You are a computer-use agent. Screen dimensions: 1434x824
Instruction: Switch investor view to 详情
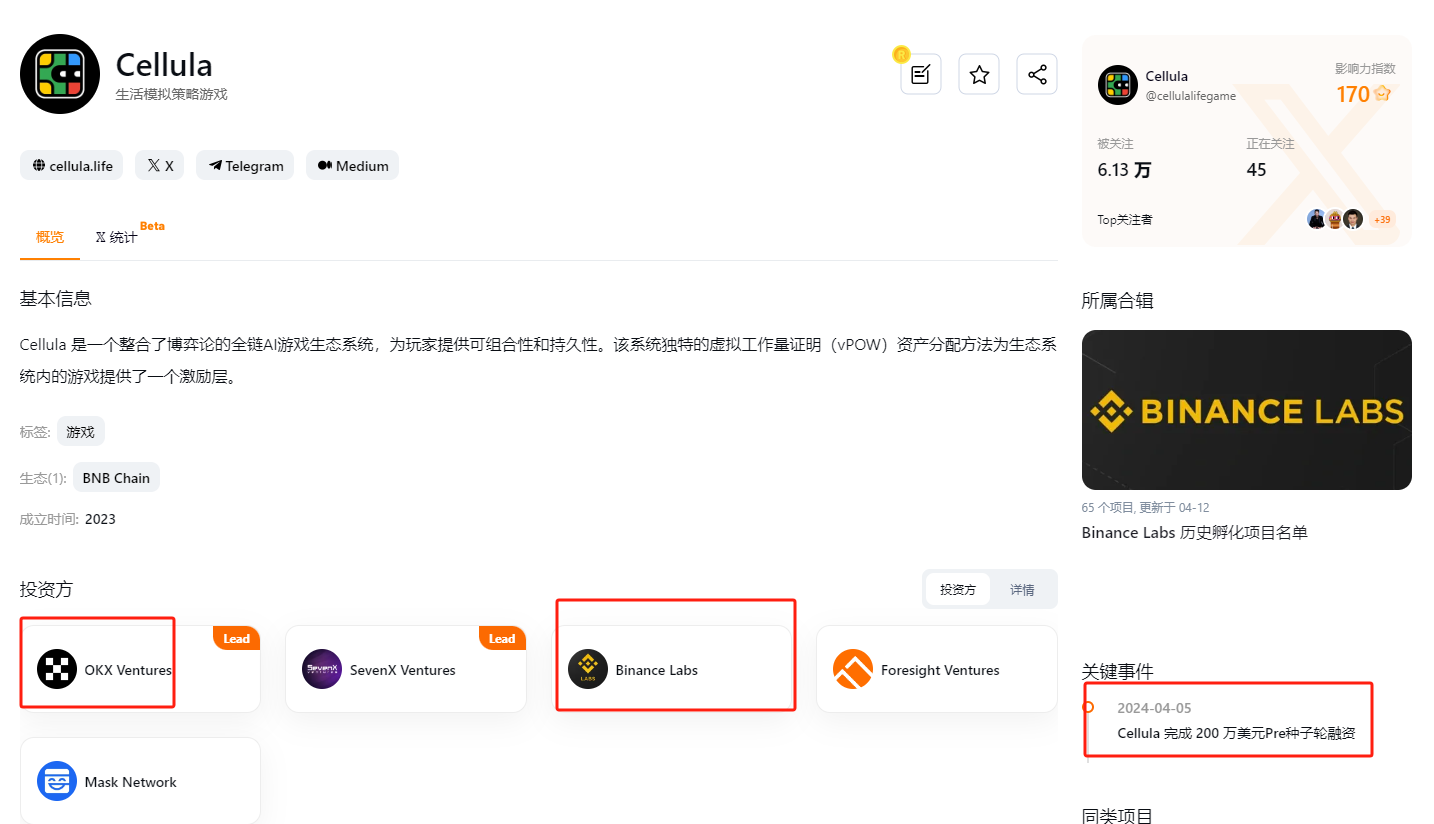(x=1022, y=589)
